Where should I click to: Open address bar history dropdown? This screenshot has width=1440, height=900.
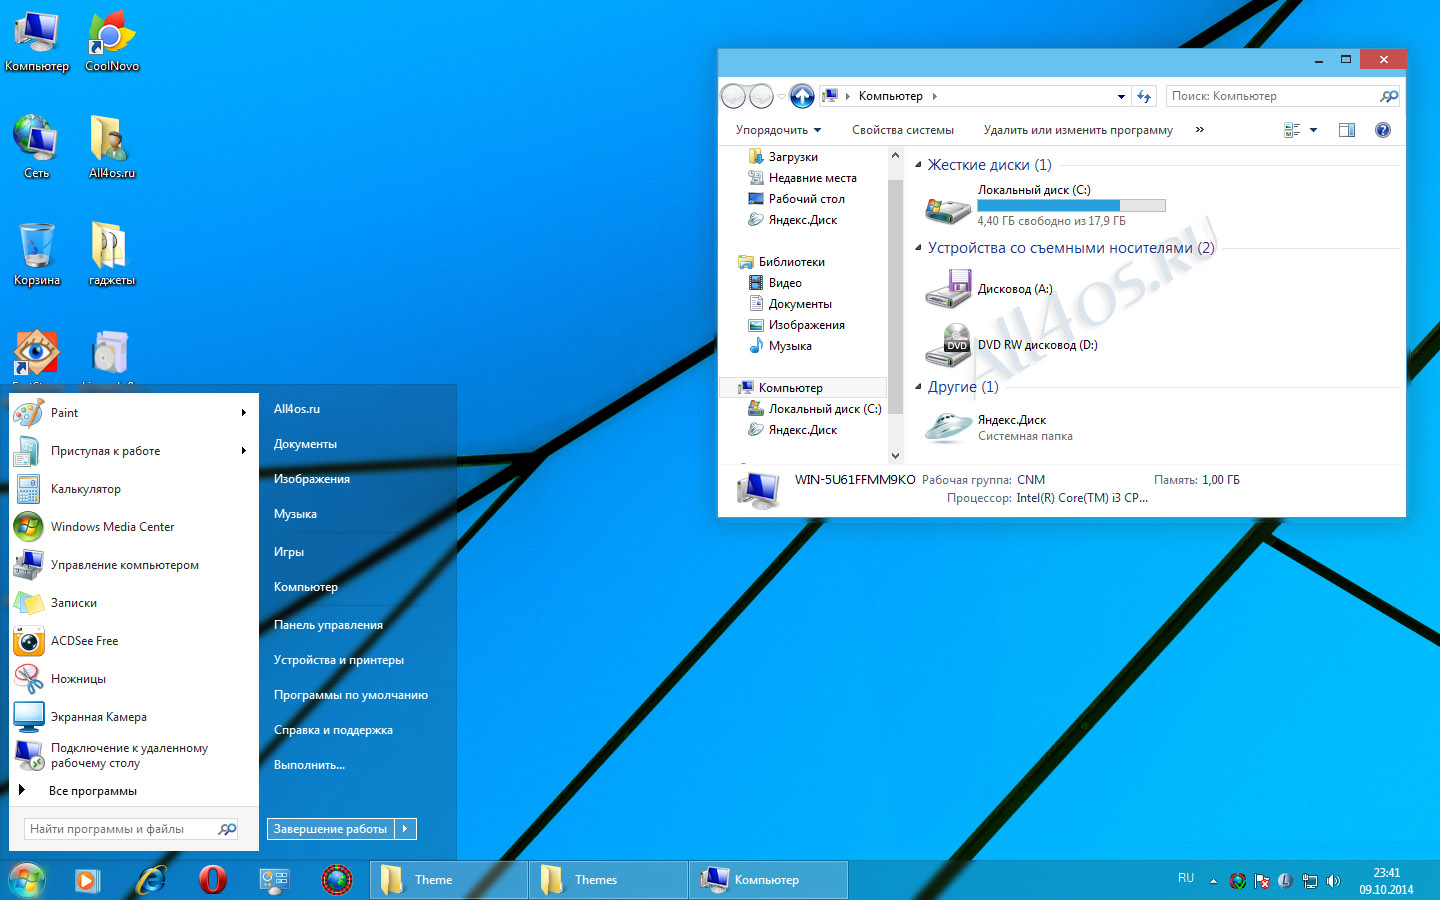tap(1121, 96)
